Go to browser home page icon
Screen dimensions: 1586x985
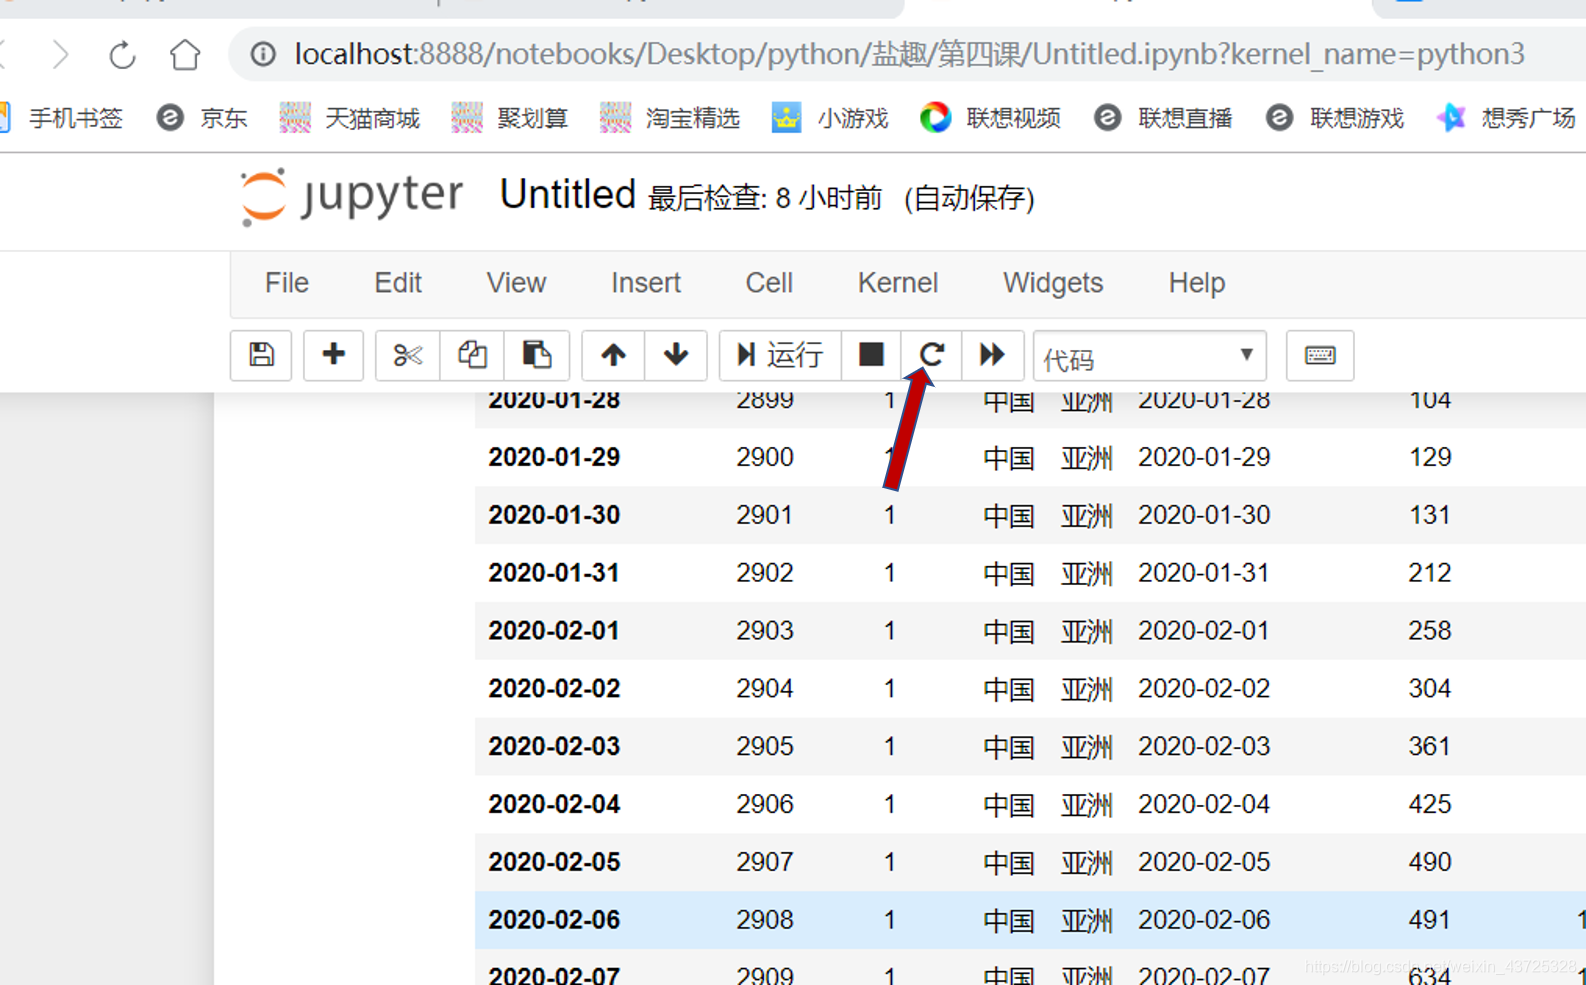click(185, 54)
